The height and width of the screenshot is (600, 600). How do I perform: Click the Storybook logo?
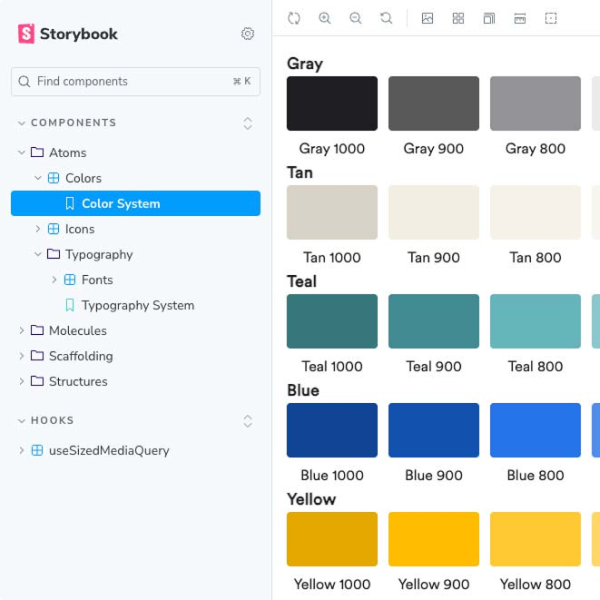(68, 34)
